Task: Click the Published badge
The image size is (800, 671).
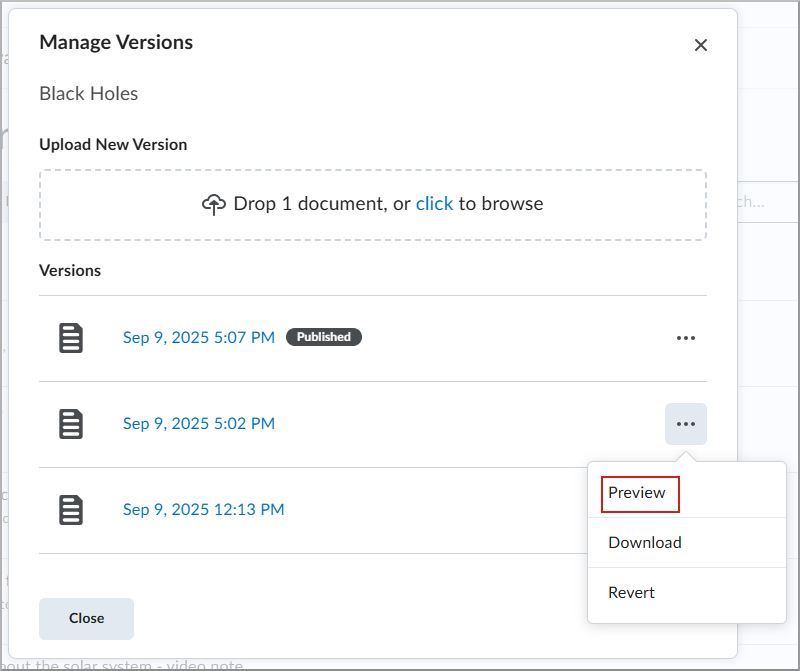Action: (324, 338)
